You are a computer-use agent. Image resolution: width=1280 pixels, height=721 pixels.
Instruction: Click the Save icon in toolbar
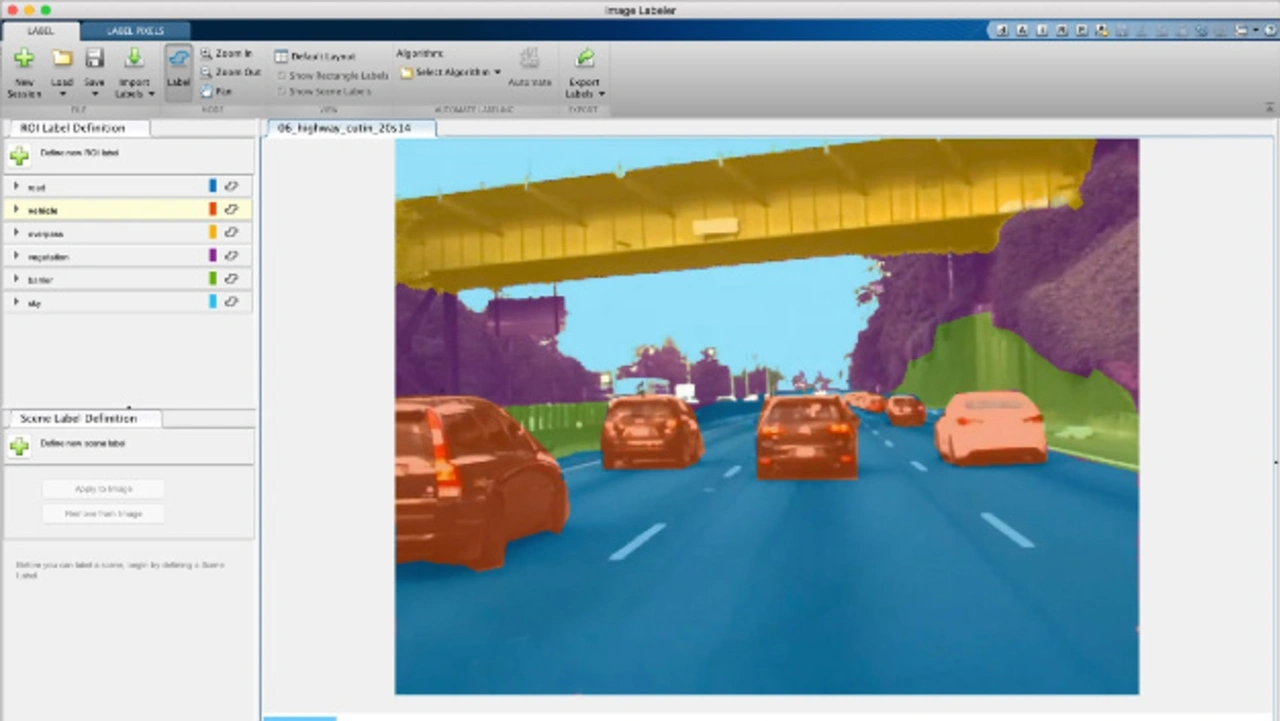pos(94,59)
